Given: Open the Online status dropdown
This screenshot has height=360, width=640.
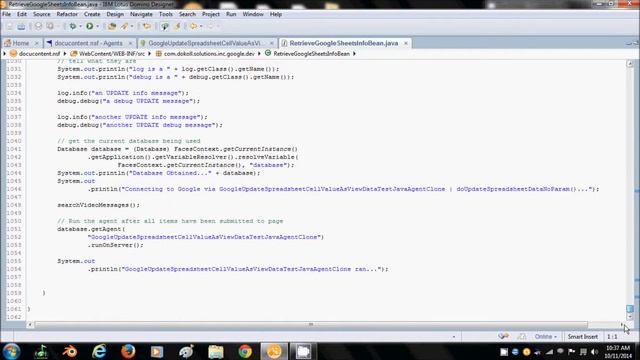Looking at the screenshot, I should coord(546,337).
